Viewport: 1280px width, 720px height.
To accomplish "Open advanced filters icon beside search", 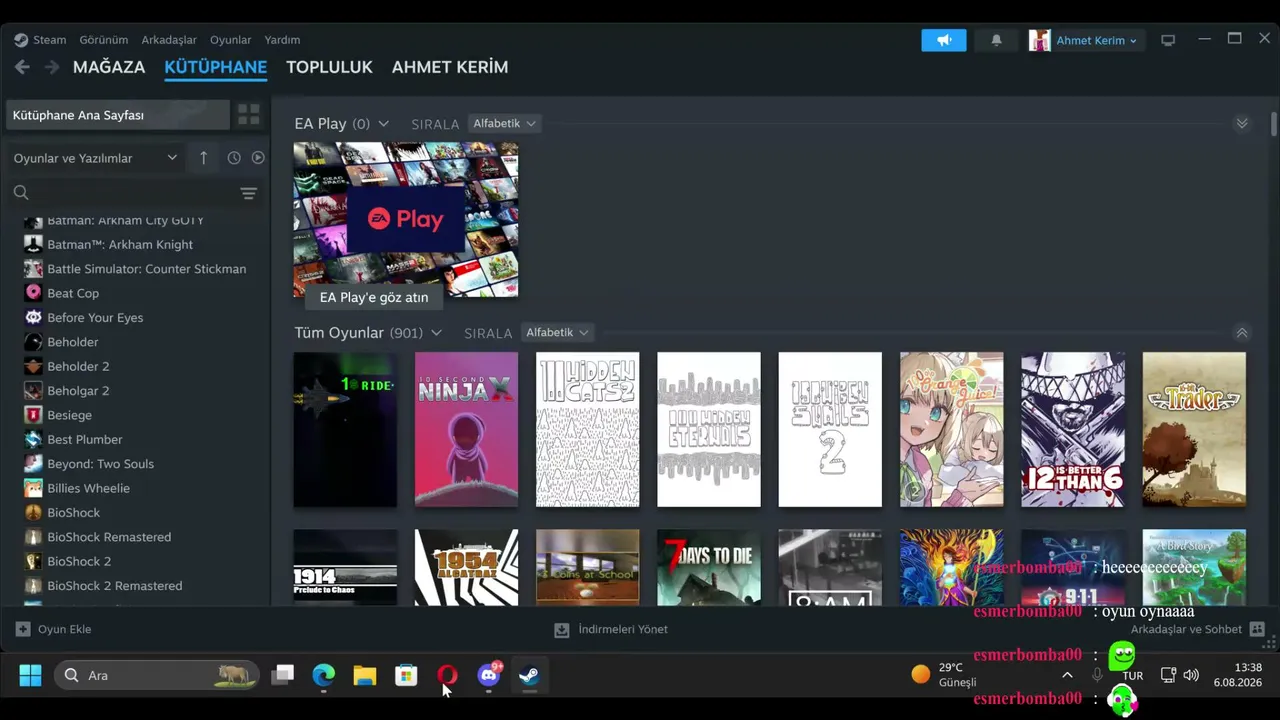I will (249, 193).
